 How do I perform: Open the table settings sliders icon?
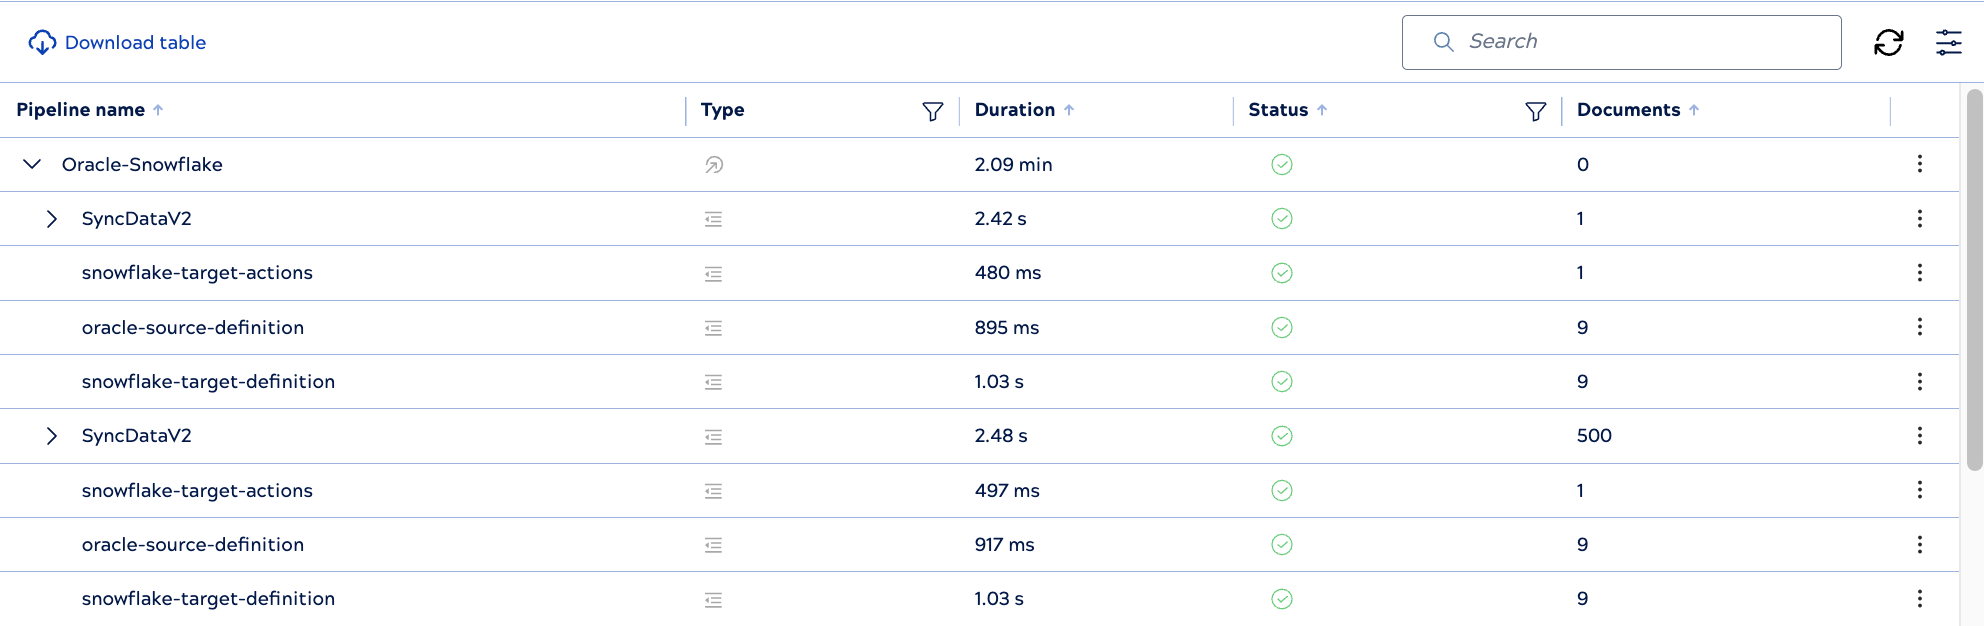[x=1948, y=42]
